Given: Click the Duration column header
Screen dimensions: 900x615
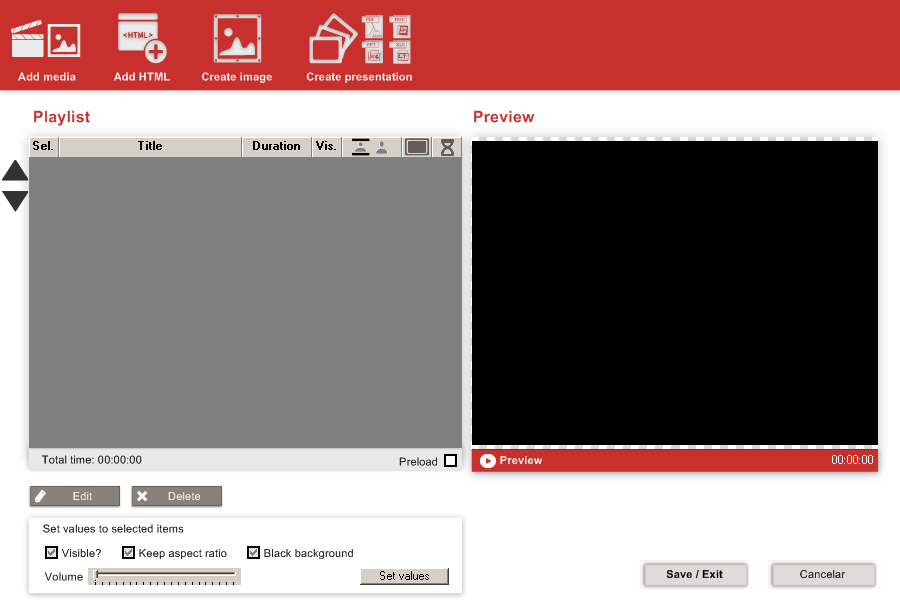Looking at the screenshot, I should coord(276,147).
